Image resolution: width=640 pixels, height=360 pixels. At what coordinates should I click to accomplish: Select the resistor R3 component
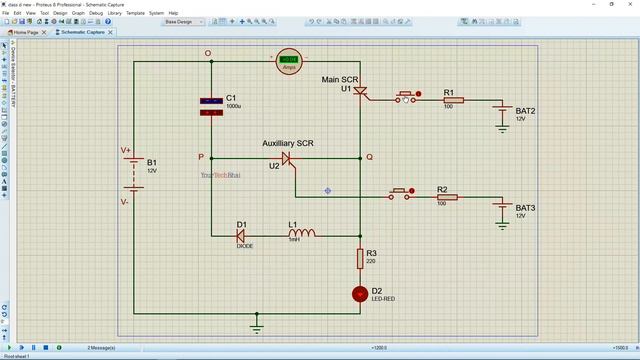click(x=360, y=259)
